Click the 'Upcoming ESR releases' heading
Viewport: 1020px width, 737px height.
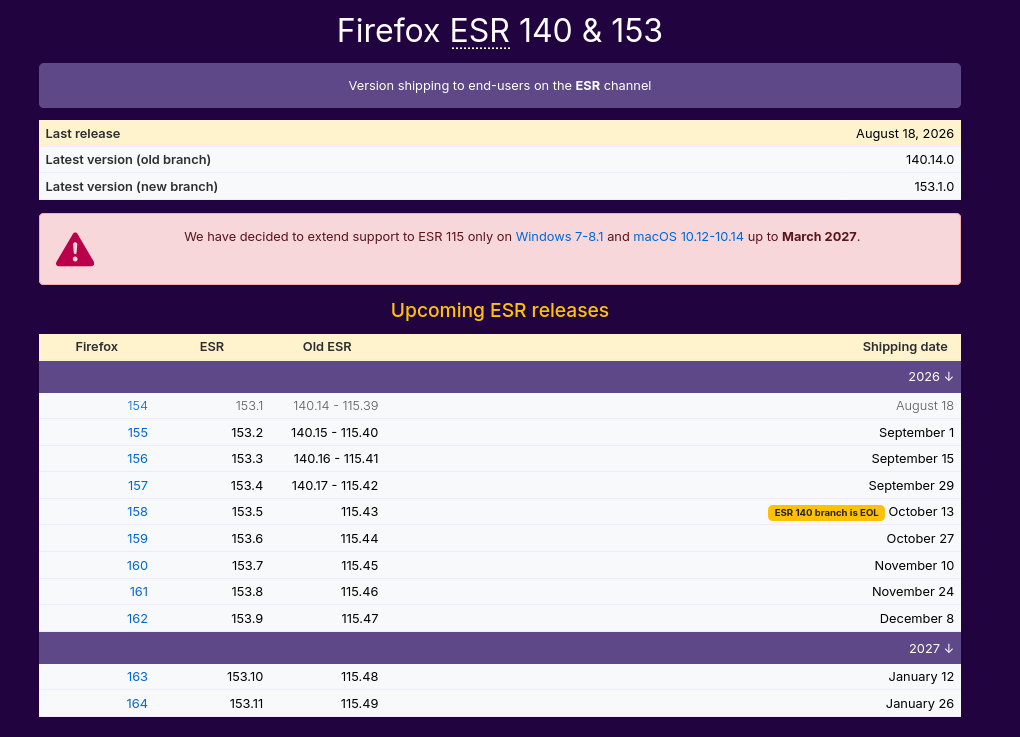[x=500, y=310]
